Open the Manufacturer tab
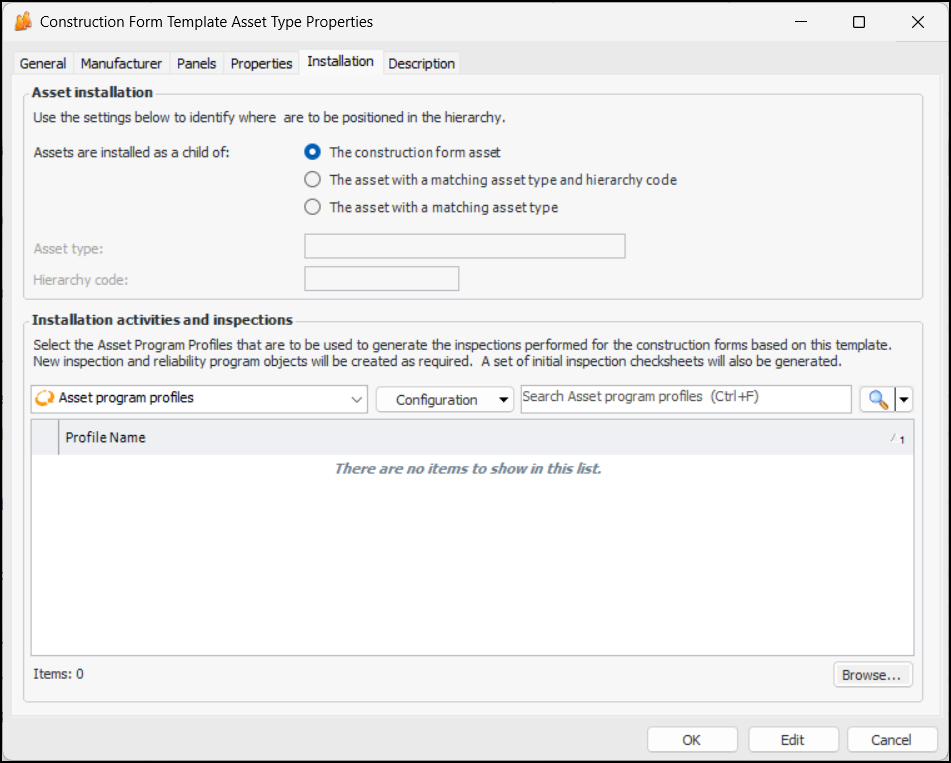951x763 pixels. click(121, 64)
